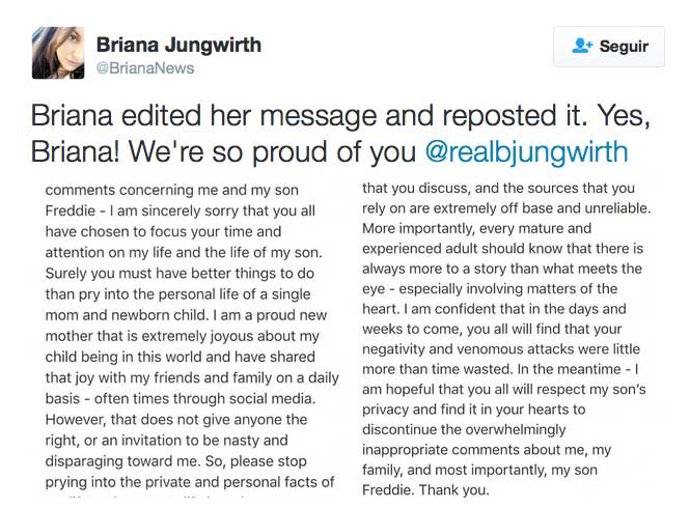Click the line "that you discuss, and the sources"
The image size is (690, 508).
(498, 187)
